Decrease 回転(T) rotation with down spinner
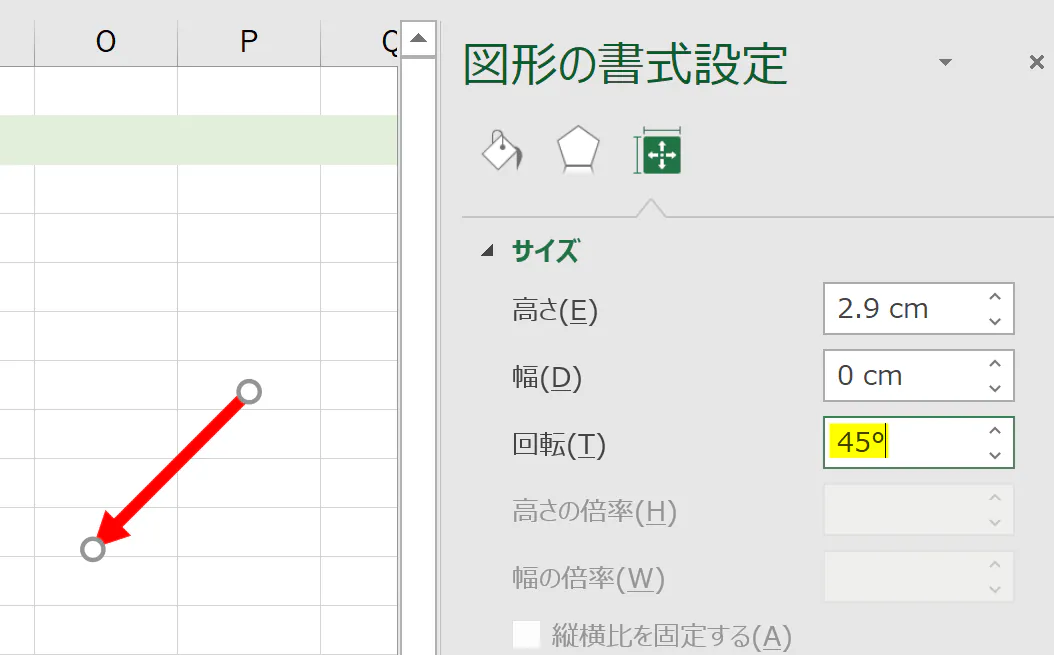The width and height of the screenshot is (1054, 655). 995,455
